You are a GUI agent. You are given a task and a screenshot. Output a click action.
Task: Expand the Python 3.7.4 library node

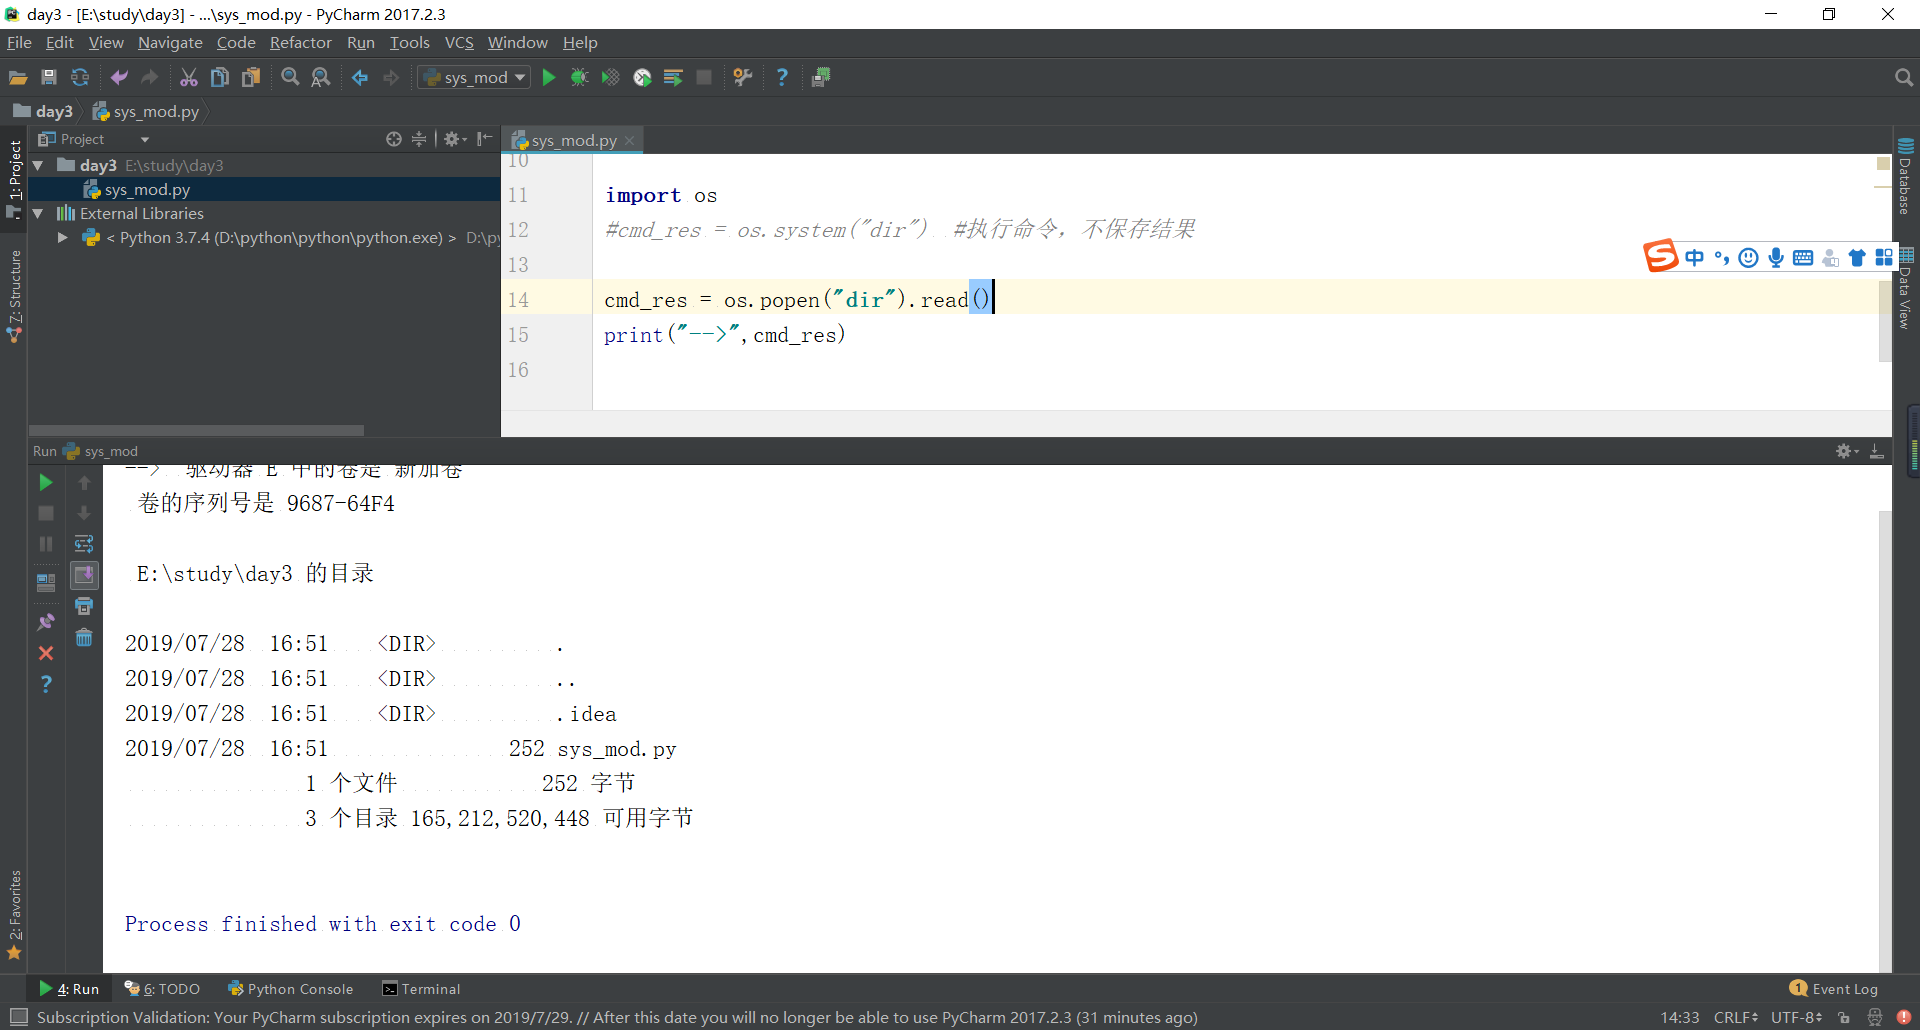pos(62,237)
